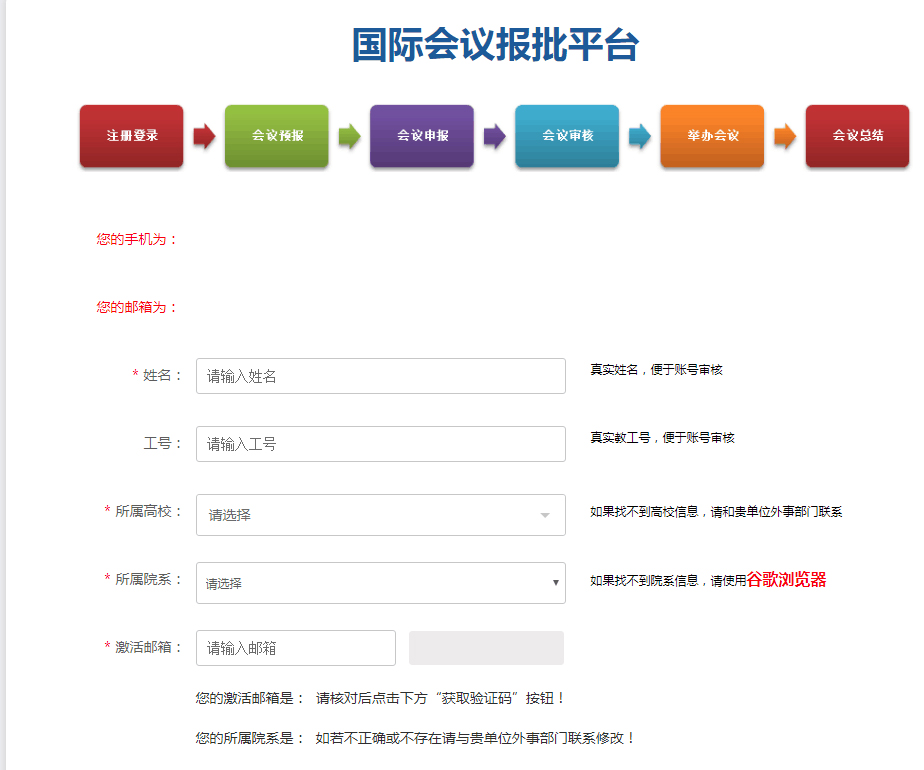This screenshot has width=924, height=770.
Task: Click the purple arrow after 会议申报
Action: [x=494, y=136]
